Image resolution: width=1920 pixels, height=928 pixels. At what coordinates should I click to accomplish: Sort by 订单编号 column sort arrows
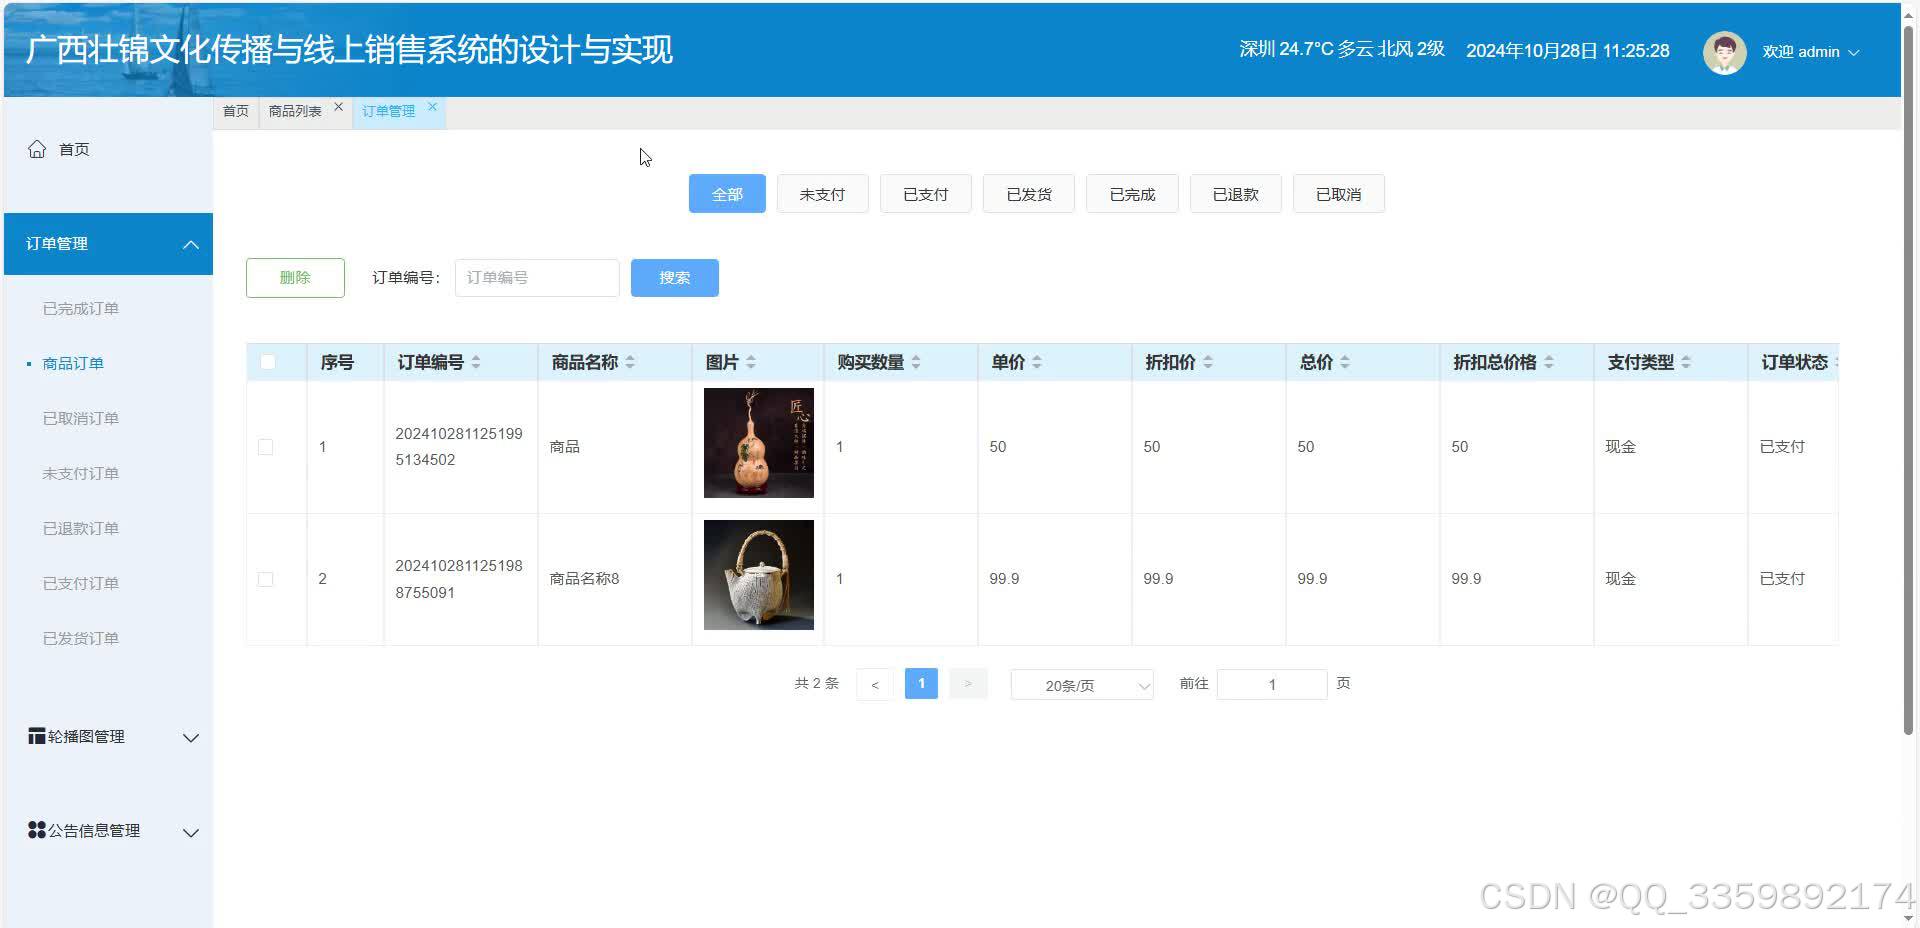coord(479,362)
